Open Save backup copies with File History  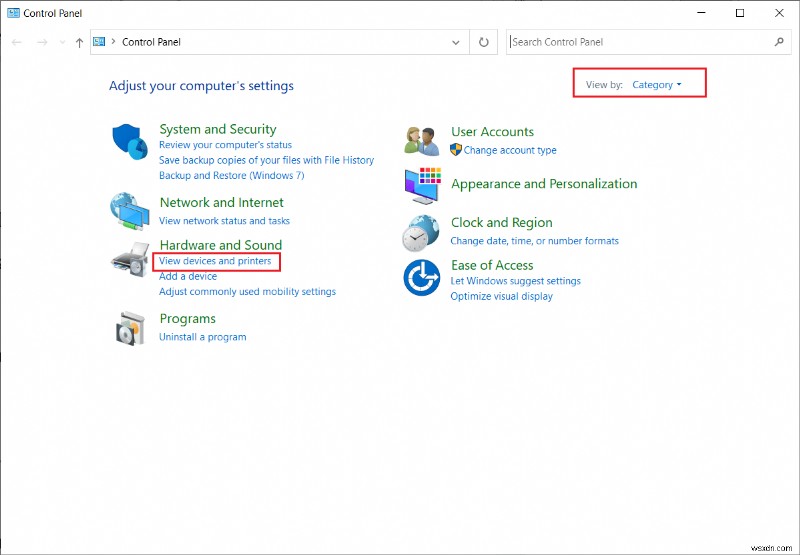pyautogui.click(x=266, y=160)
